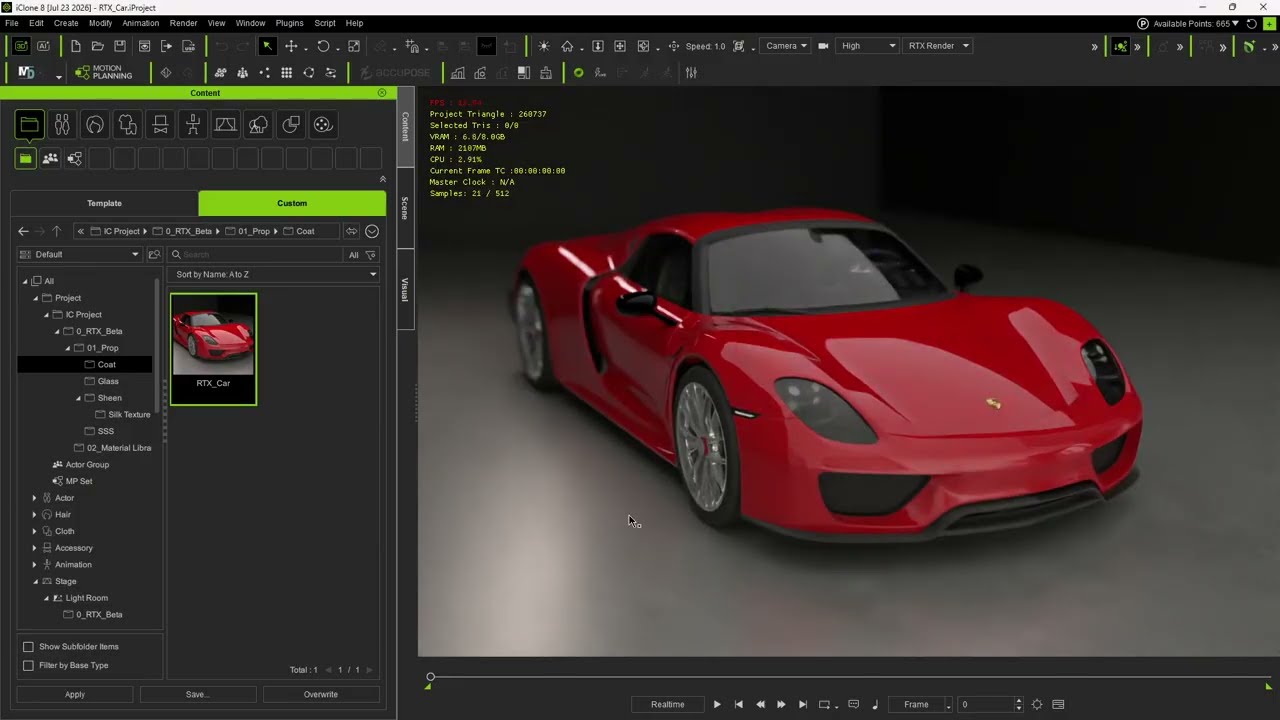The image size is (1280, 720).
Task: Create a new project file
Action: tap(75, 46)
